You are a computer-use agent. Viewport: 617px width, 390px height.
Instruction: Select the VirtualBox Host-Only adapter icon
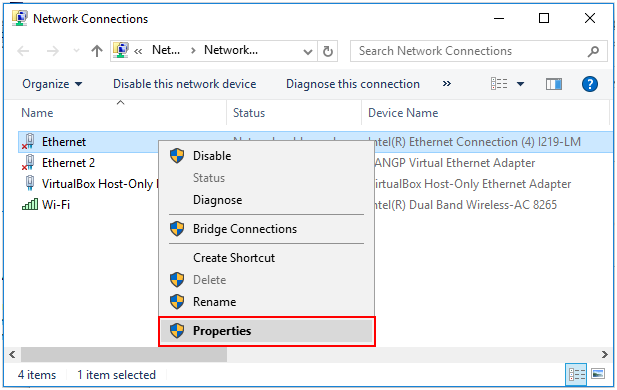(30, 183)
